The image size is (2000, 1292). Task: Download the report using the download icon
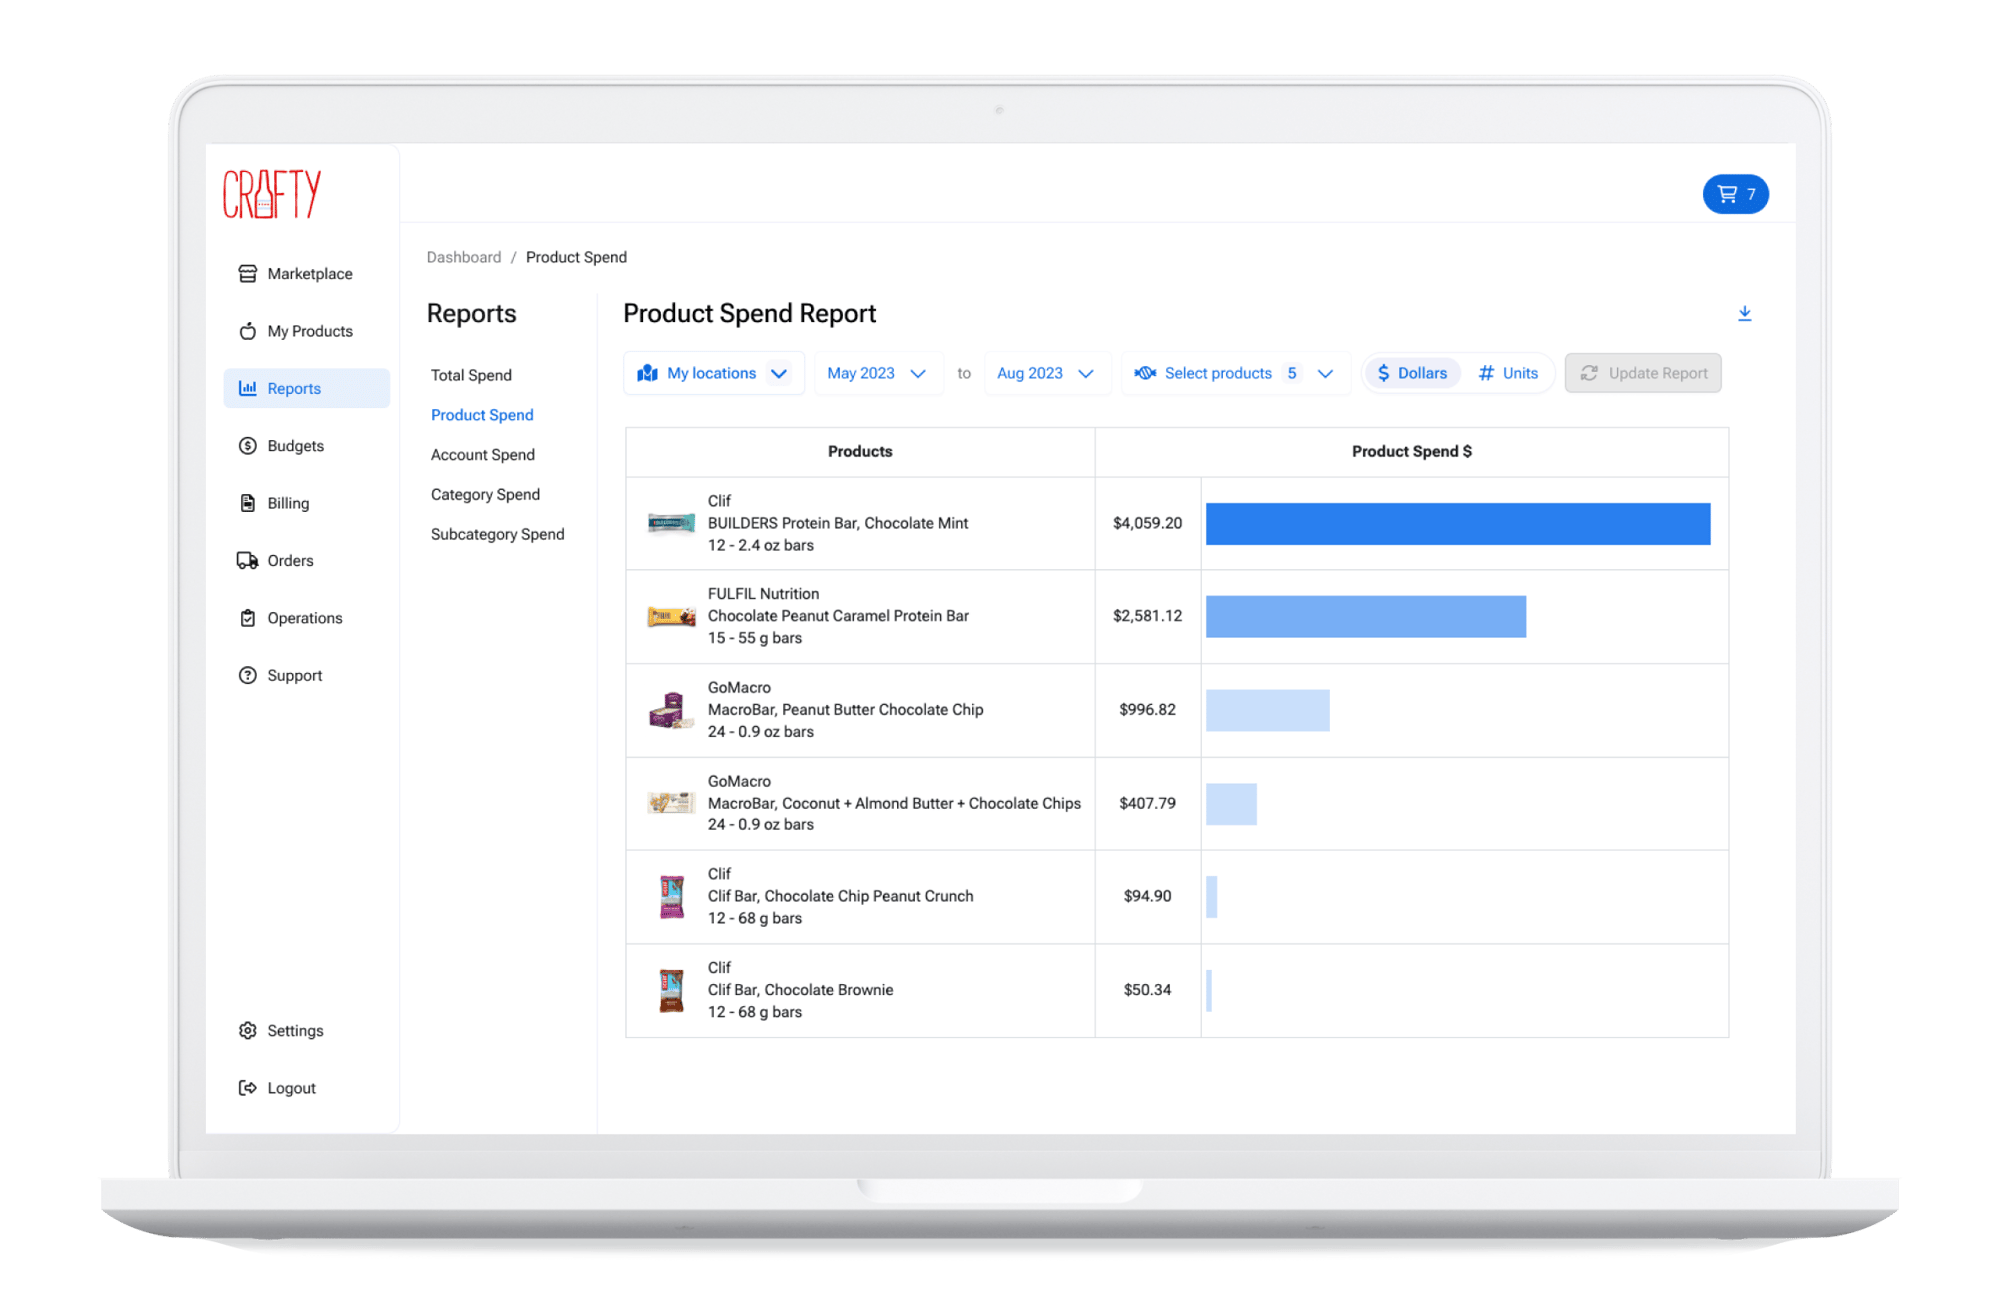1744,314
